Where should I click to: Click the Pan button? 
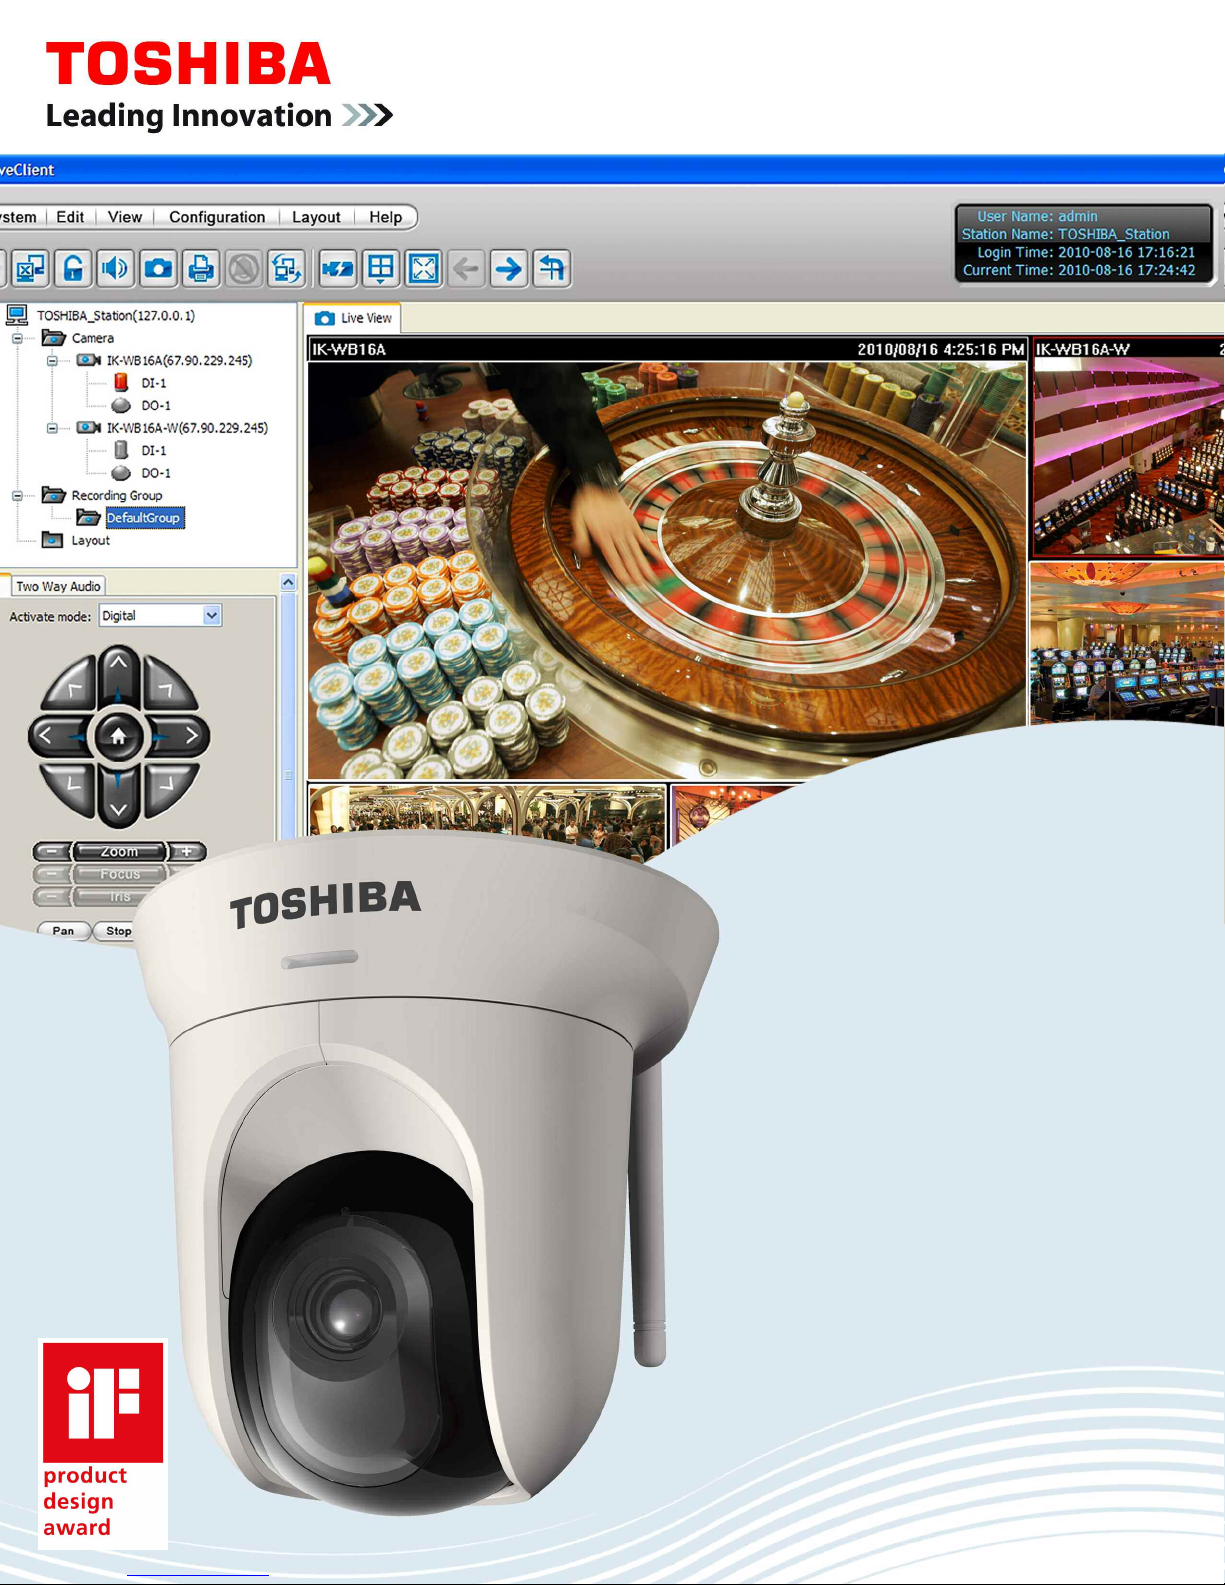pyautogui.click(x=63, y=930)
